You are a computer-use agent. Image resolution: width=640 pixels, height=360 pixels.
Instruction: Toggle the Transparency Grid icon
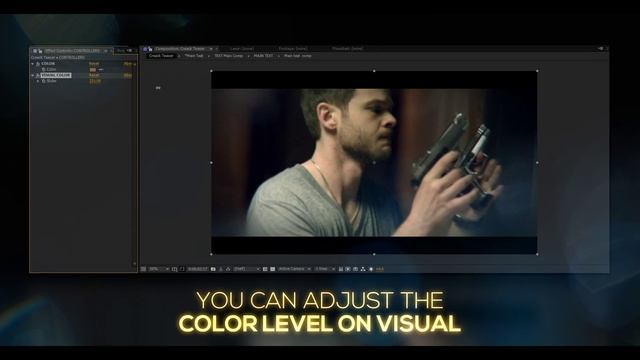273,269
